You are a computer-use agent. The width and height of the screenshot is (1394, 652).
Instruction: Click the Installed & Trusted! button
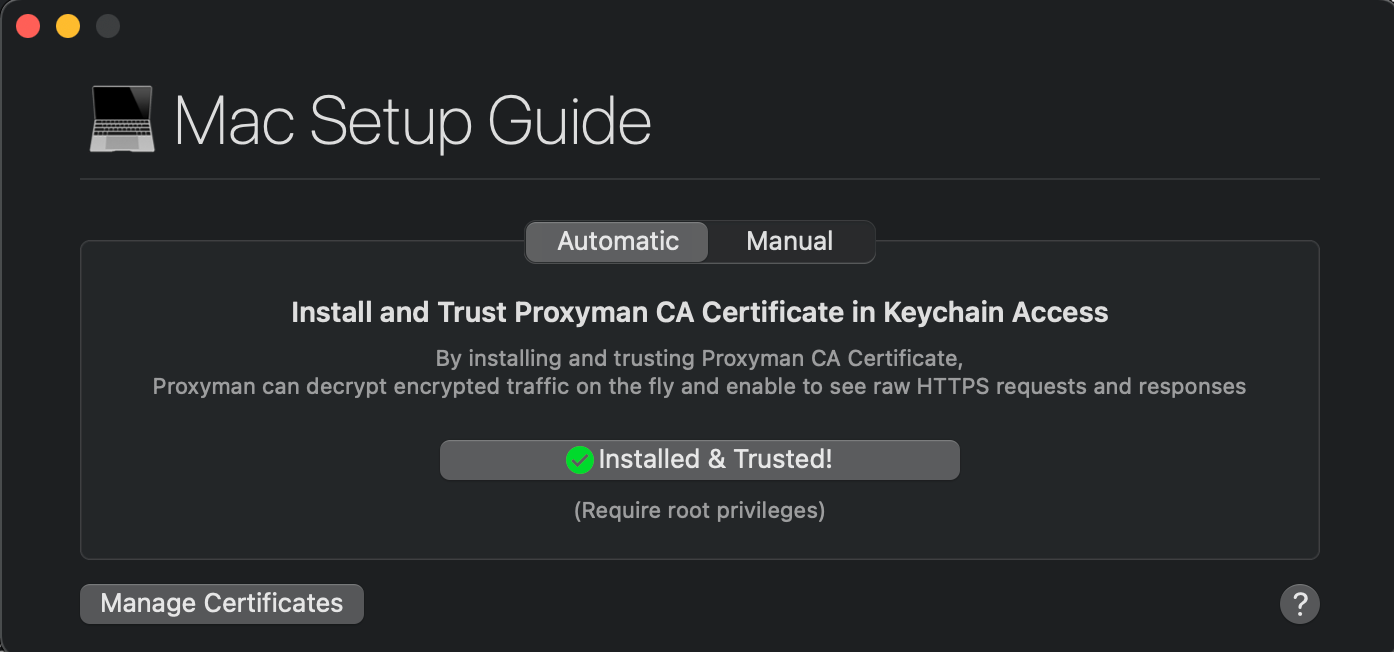point(700,459)
